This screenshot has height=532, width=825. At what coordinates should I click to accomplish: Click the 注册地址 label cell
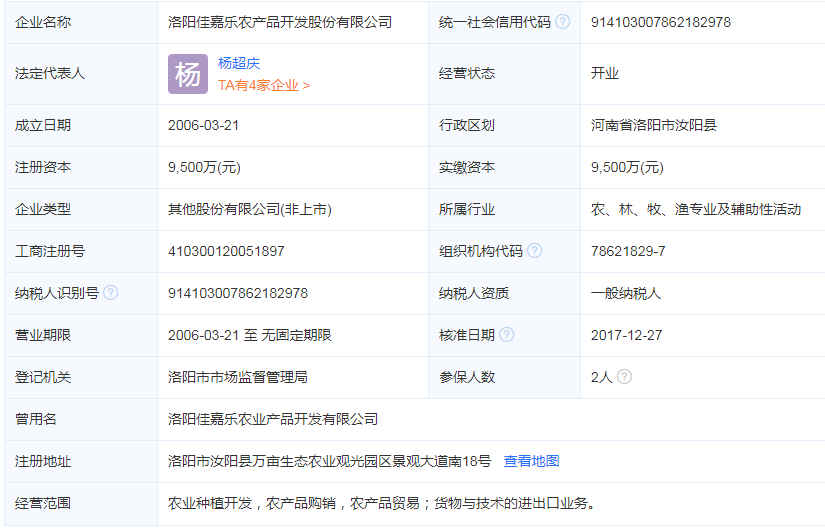coord(81,461)
